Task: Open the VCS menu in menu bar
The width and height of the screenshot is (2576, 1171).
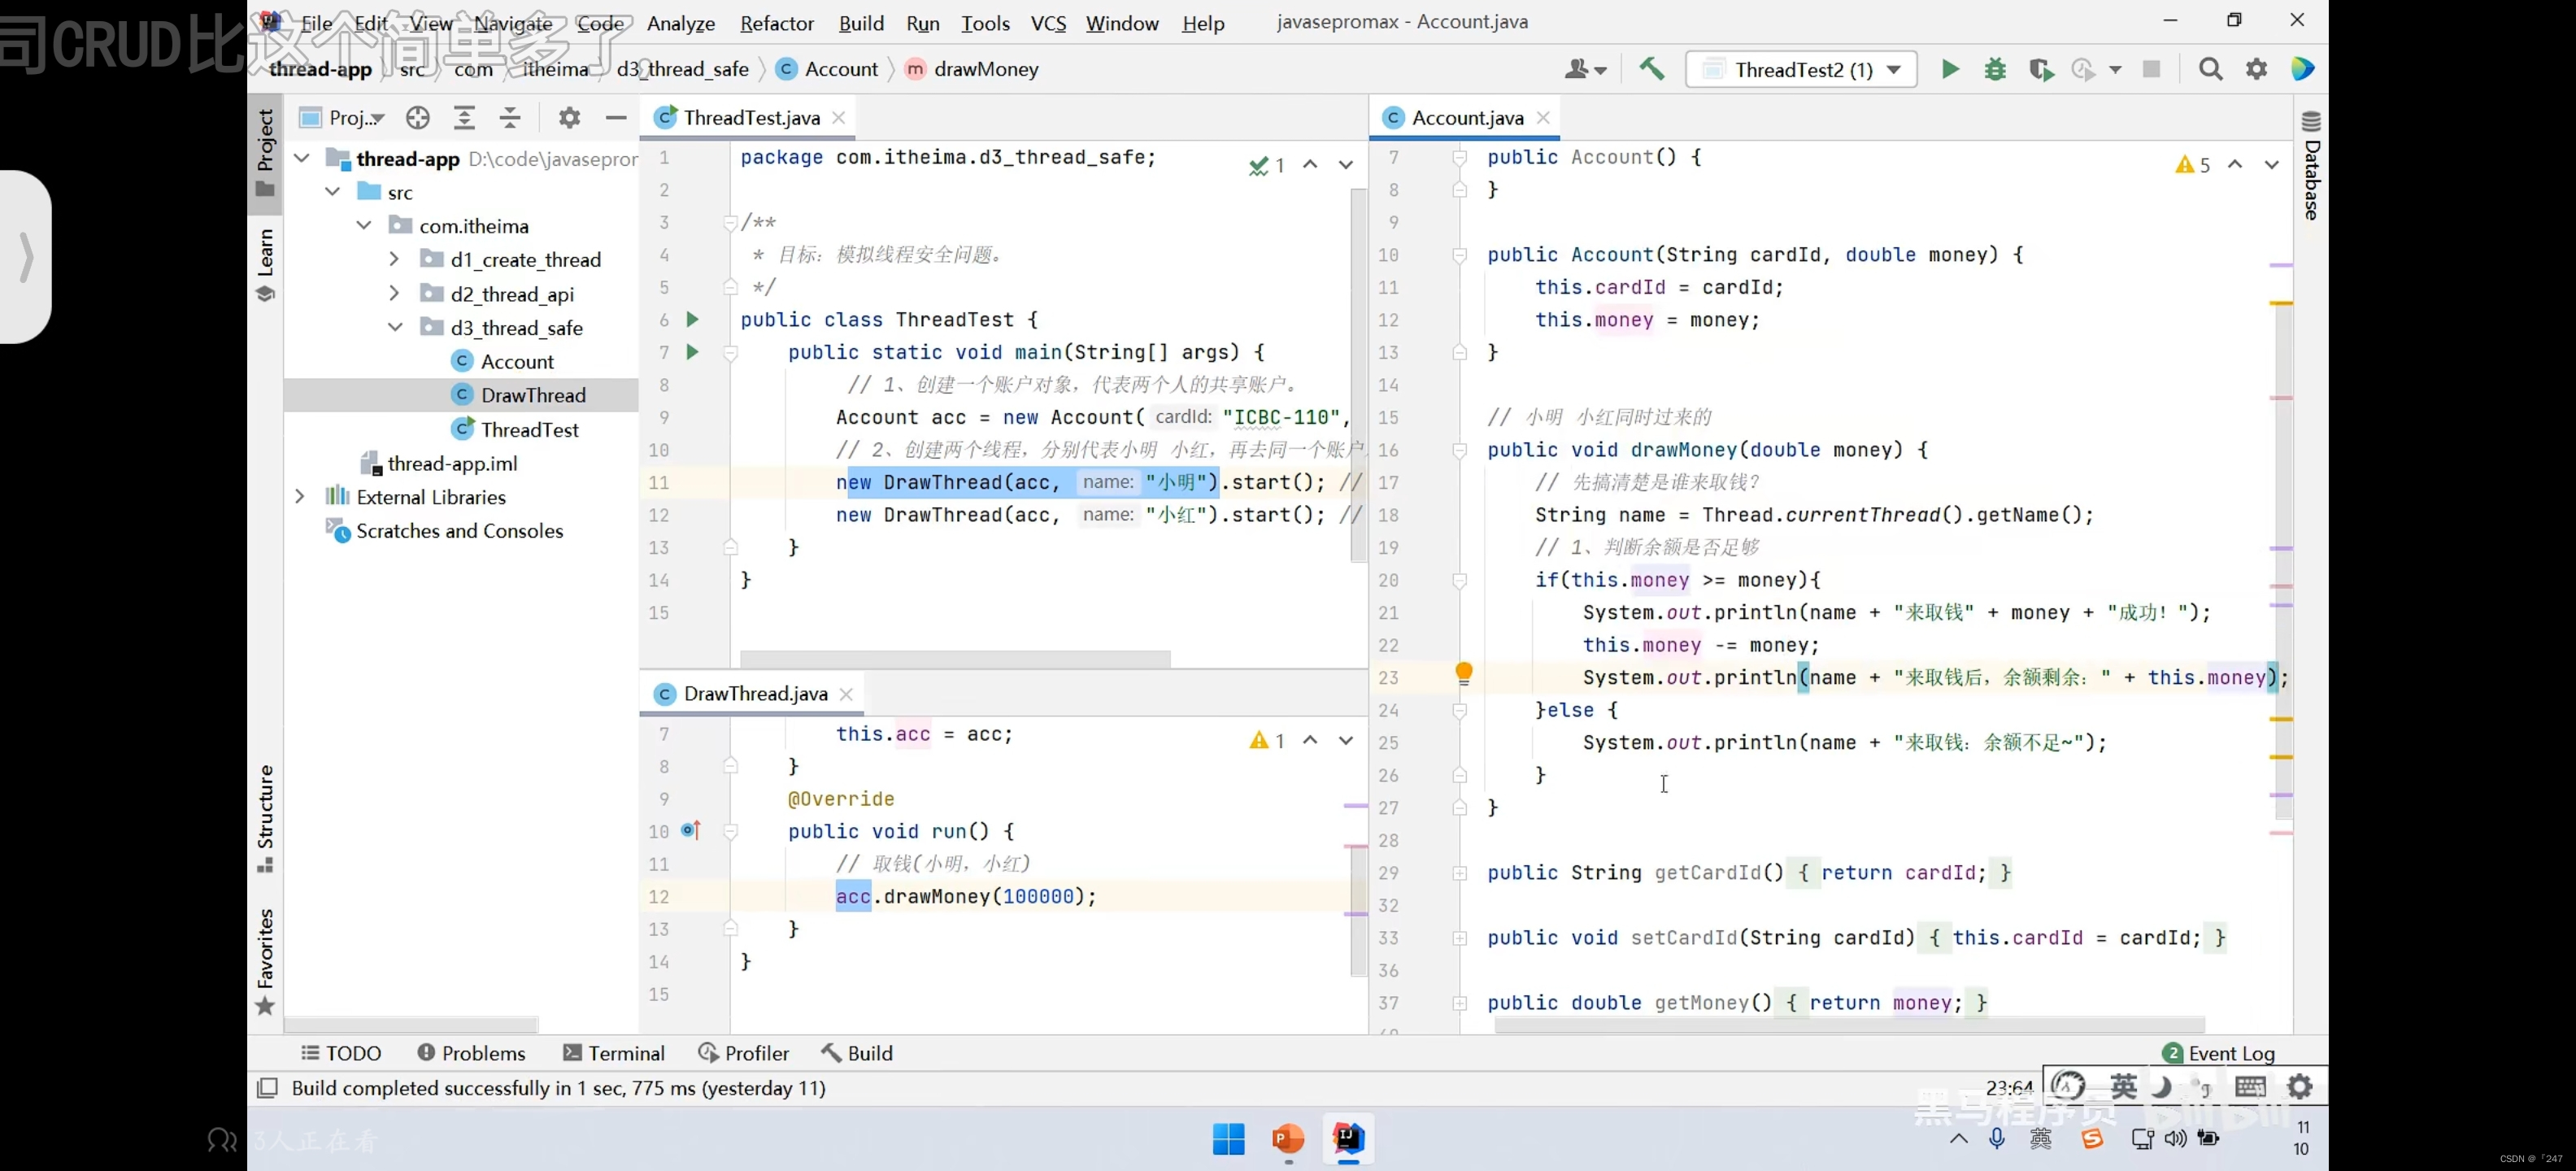Action: pyautogui.click(x=1048, y=21)
